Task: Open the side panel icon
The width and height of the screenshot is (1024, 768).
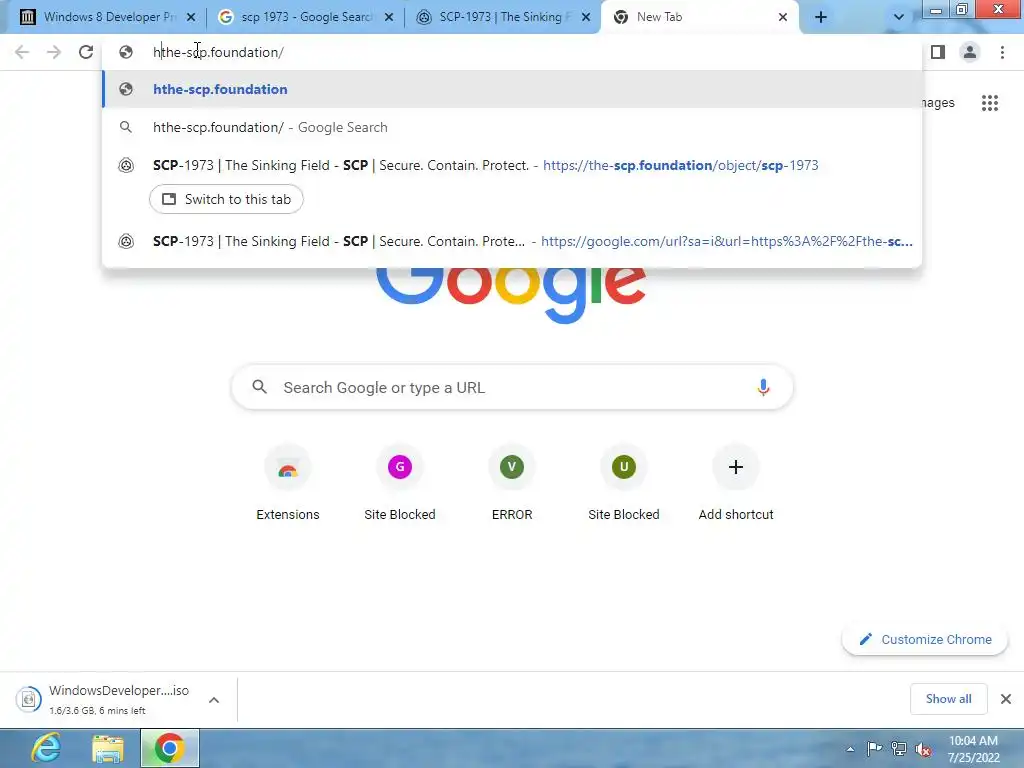Action: 938,52
